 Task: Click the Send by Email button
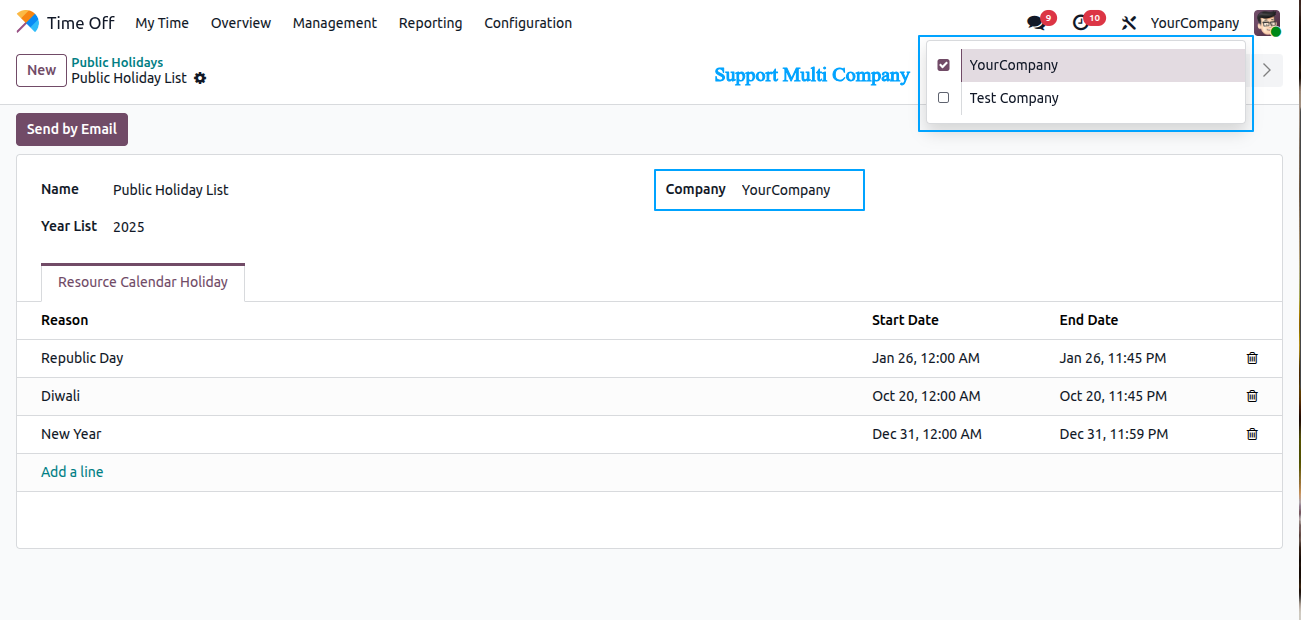point(72,129)
